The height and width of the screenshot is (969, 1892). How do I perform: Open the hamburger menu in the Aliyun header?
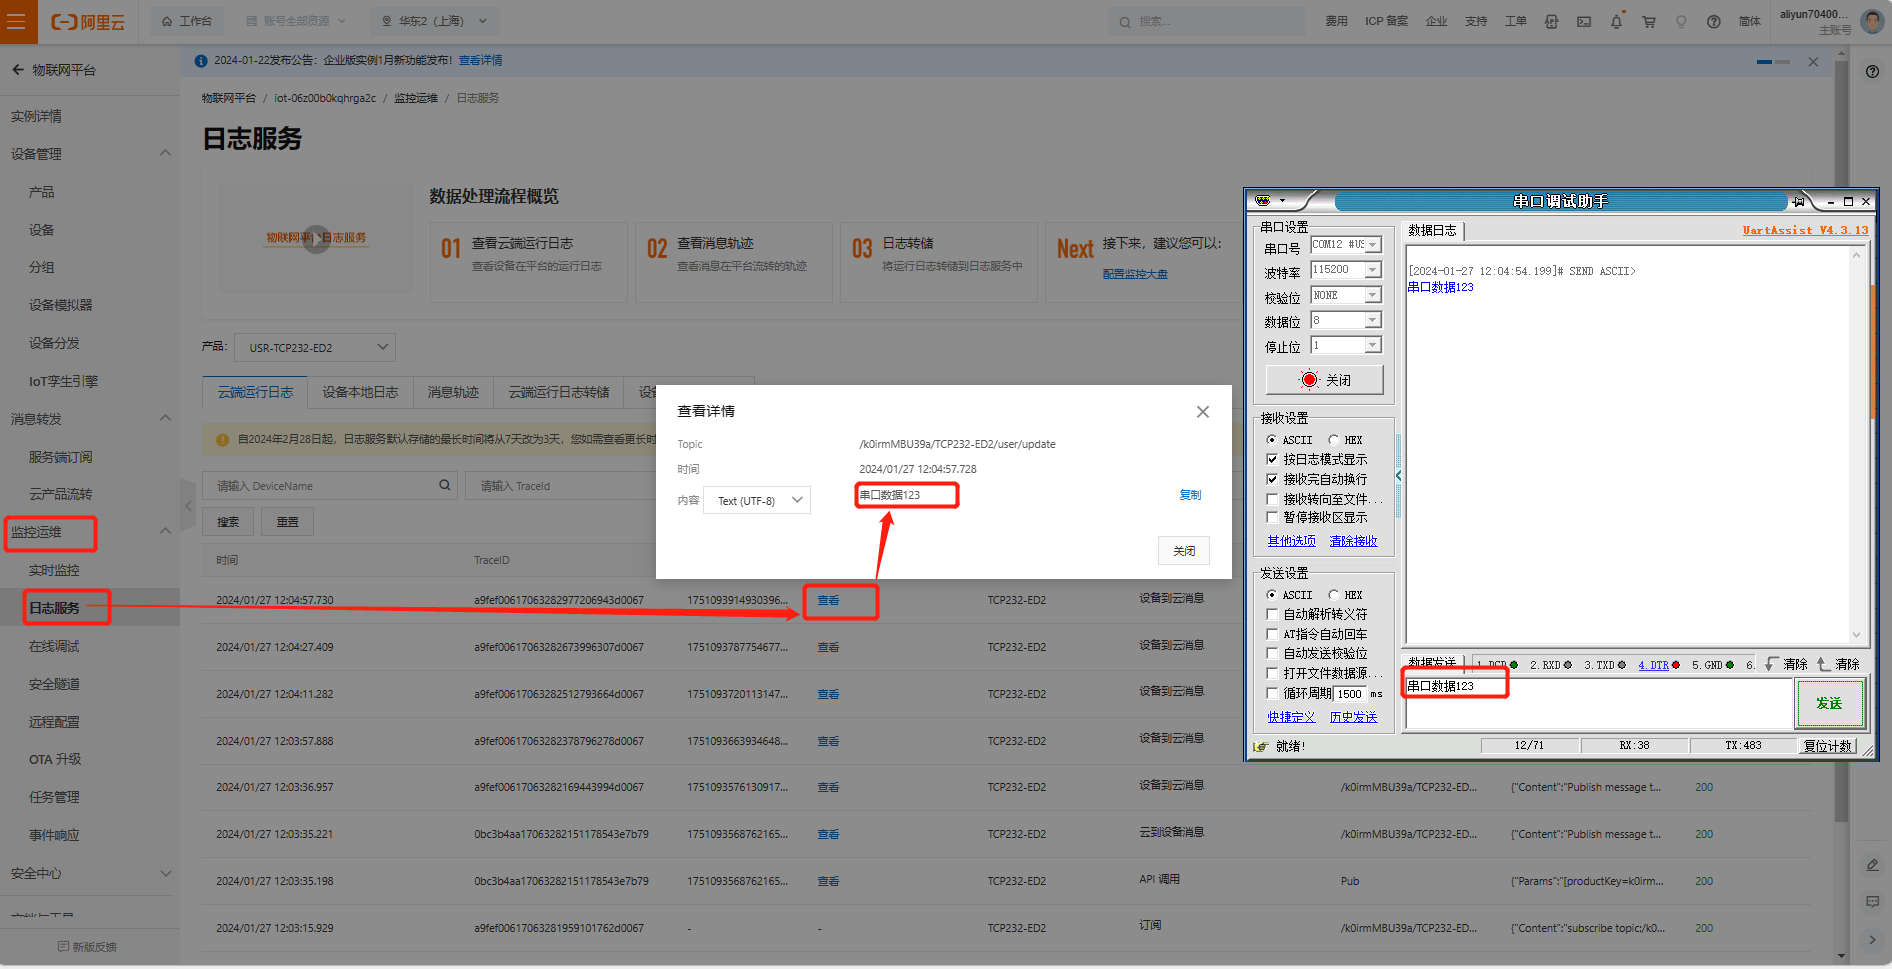[17, 21]
